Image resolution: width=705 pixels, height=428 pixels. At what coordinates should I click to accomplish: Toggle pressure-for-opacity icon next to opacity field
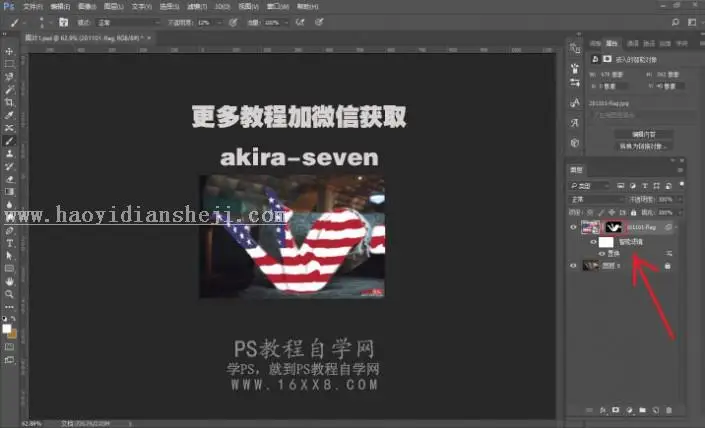pyautogui.click(x=233, y=22)
